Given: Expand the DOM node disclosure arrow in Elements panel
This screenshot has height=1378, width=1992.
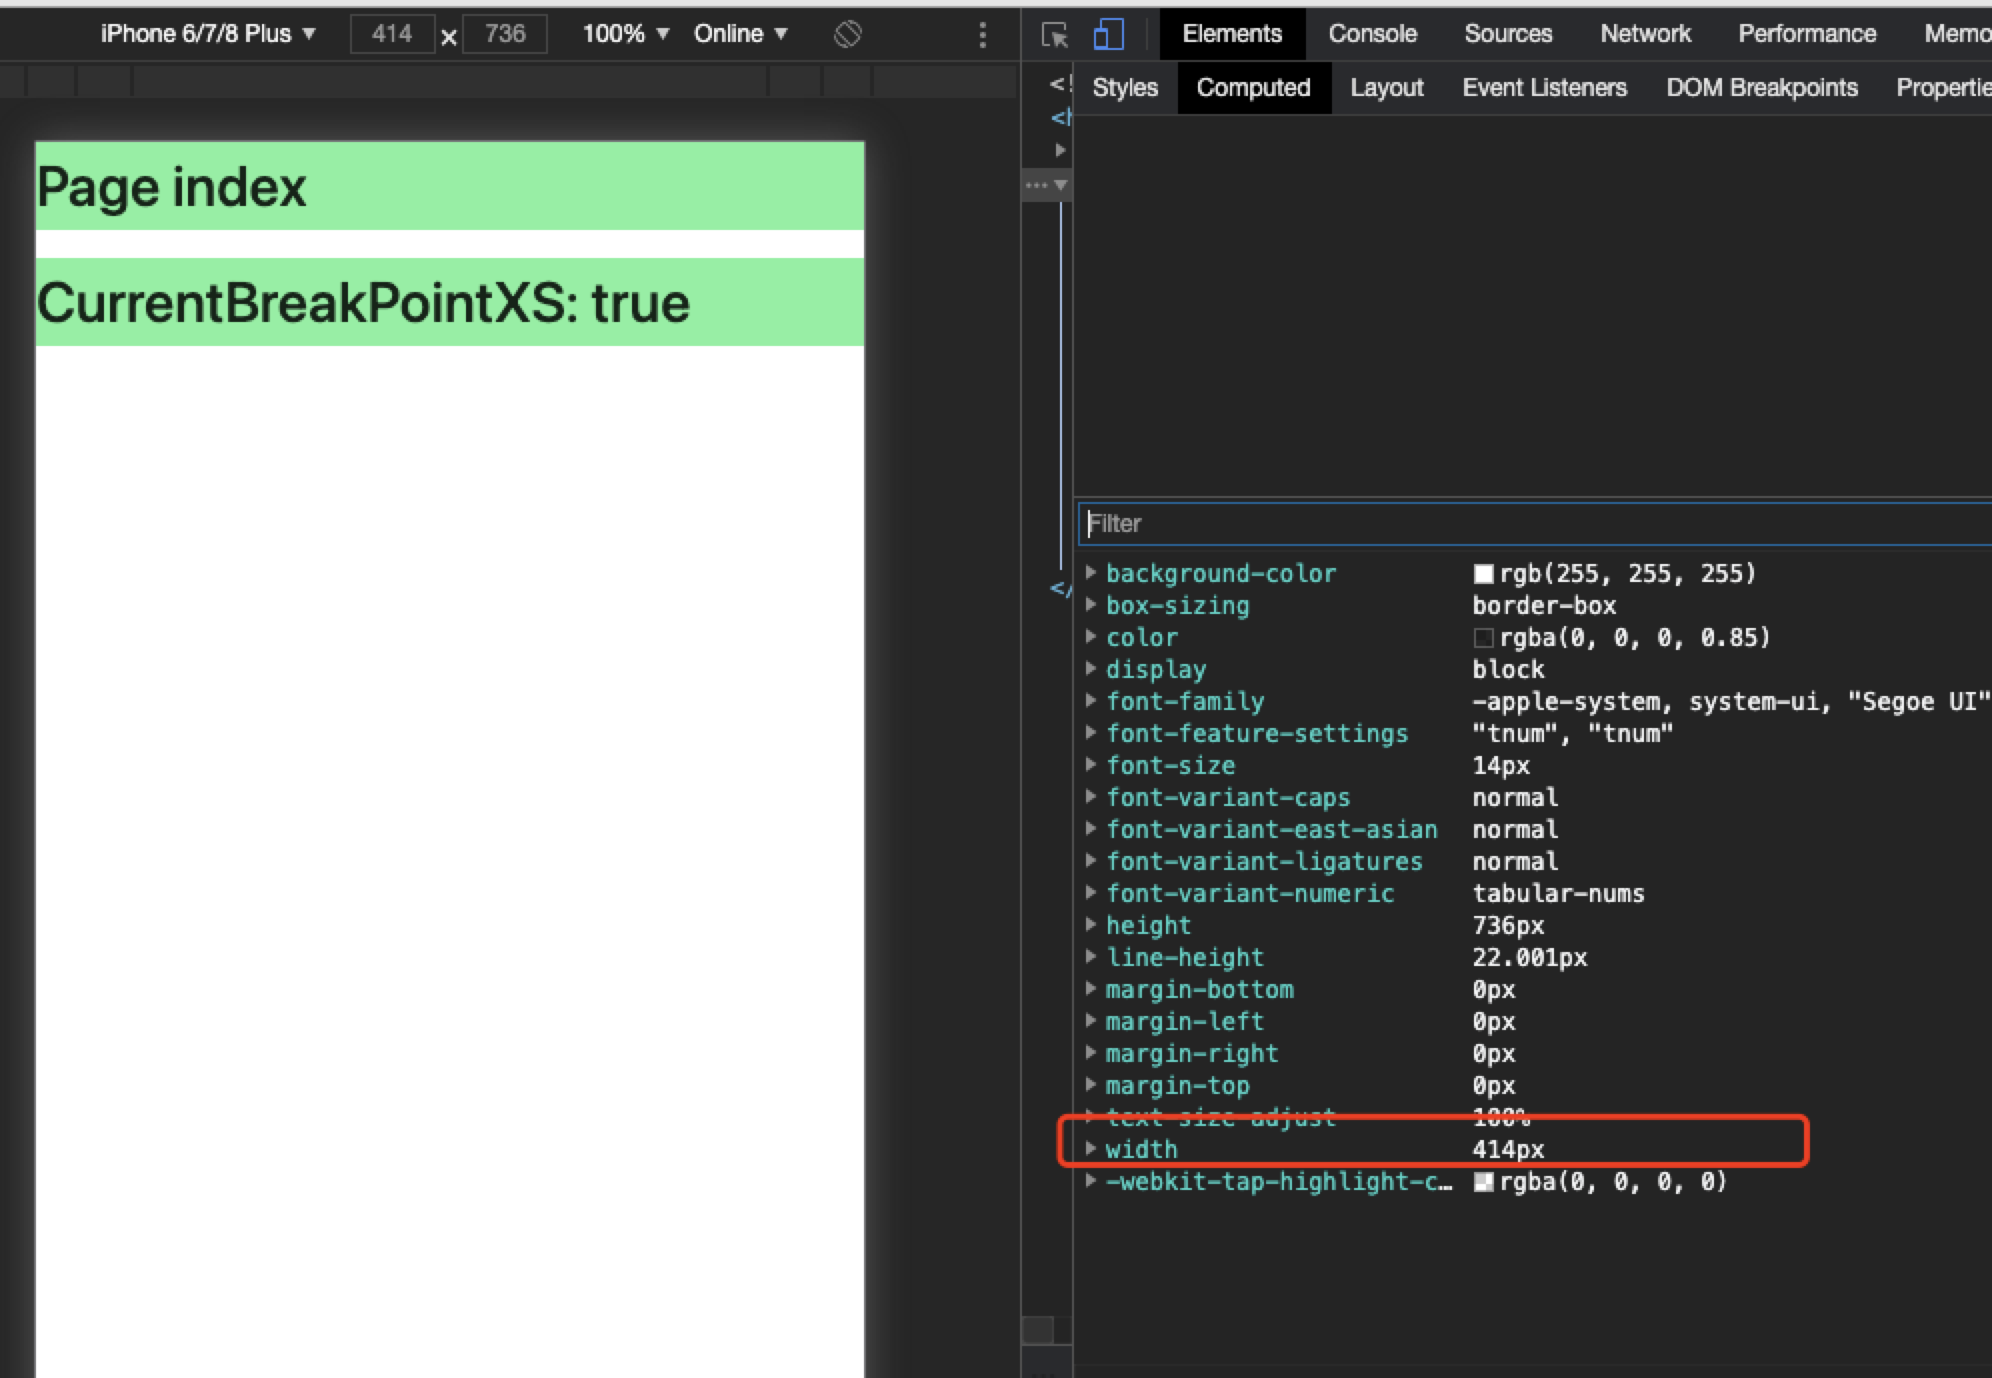Looking at the screenshot, I should (1061, 150).
